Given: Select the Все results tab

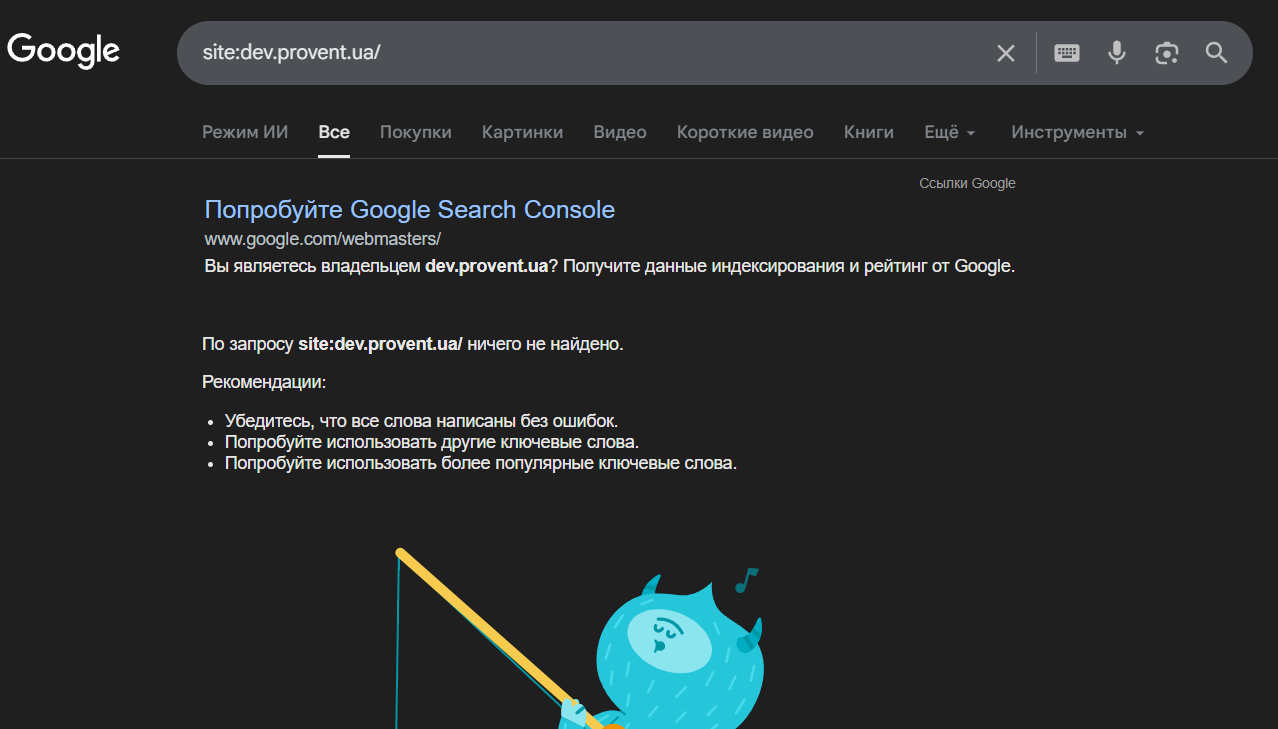Looking at the screenshot, I should coord(334,132).
